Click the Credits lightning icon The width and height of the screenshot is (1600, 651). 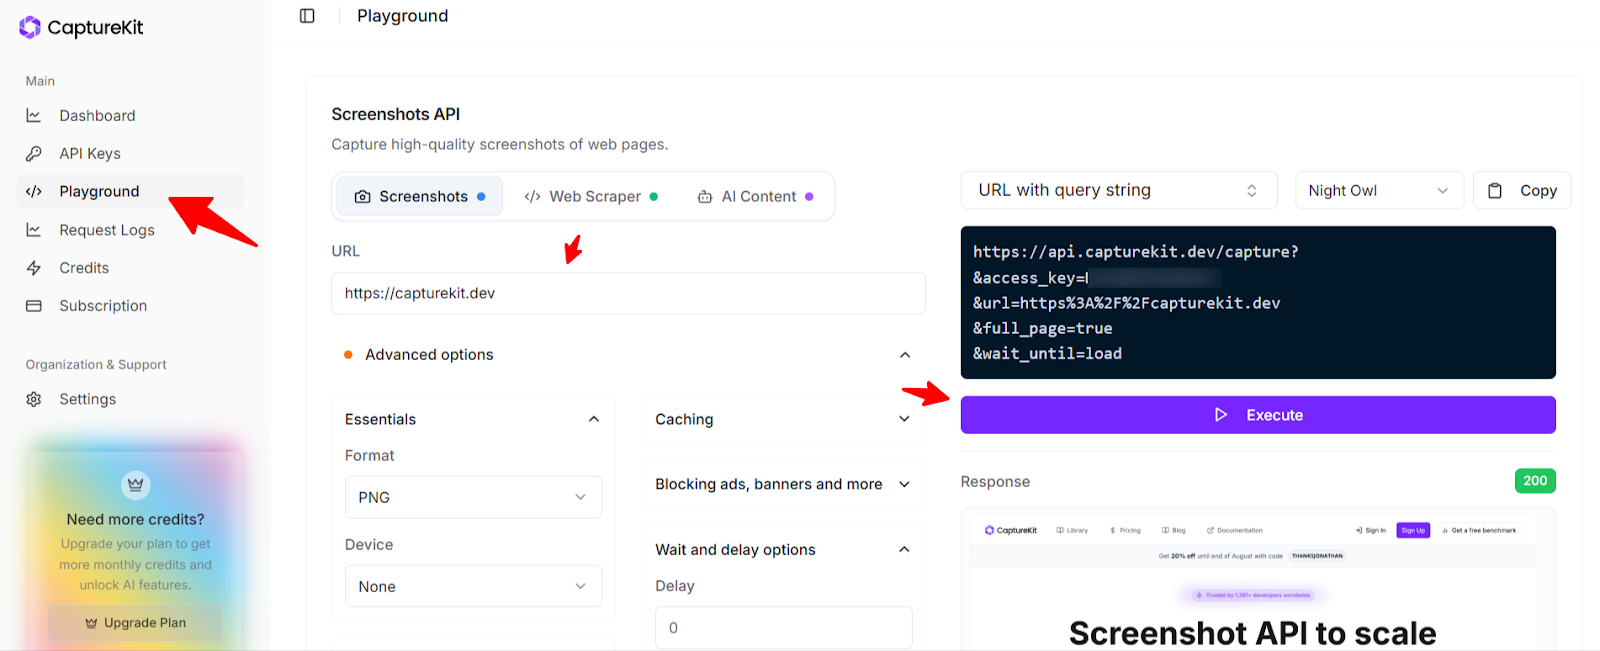(x=34, y=268)
